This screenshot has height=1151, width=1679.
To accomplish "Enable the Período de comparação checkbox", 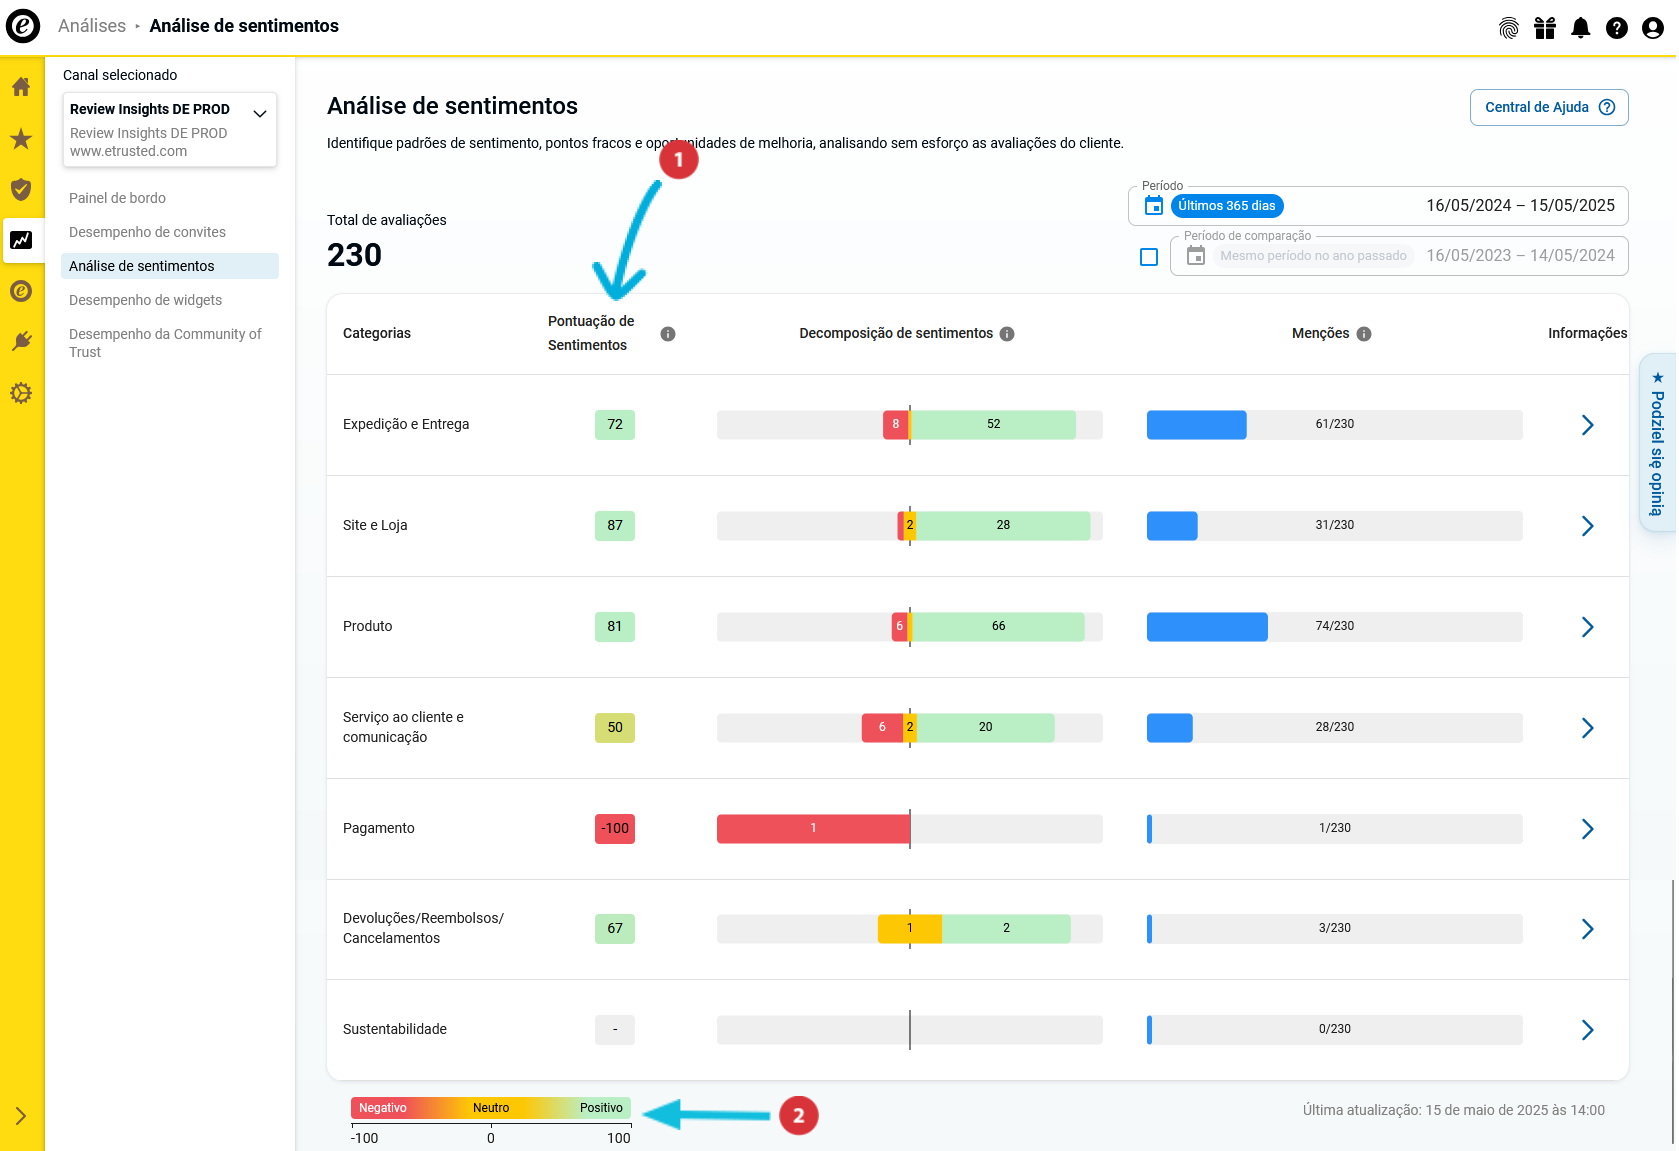I will pyautogui.click(x=1149, y=257).
